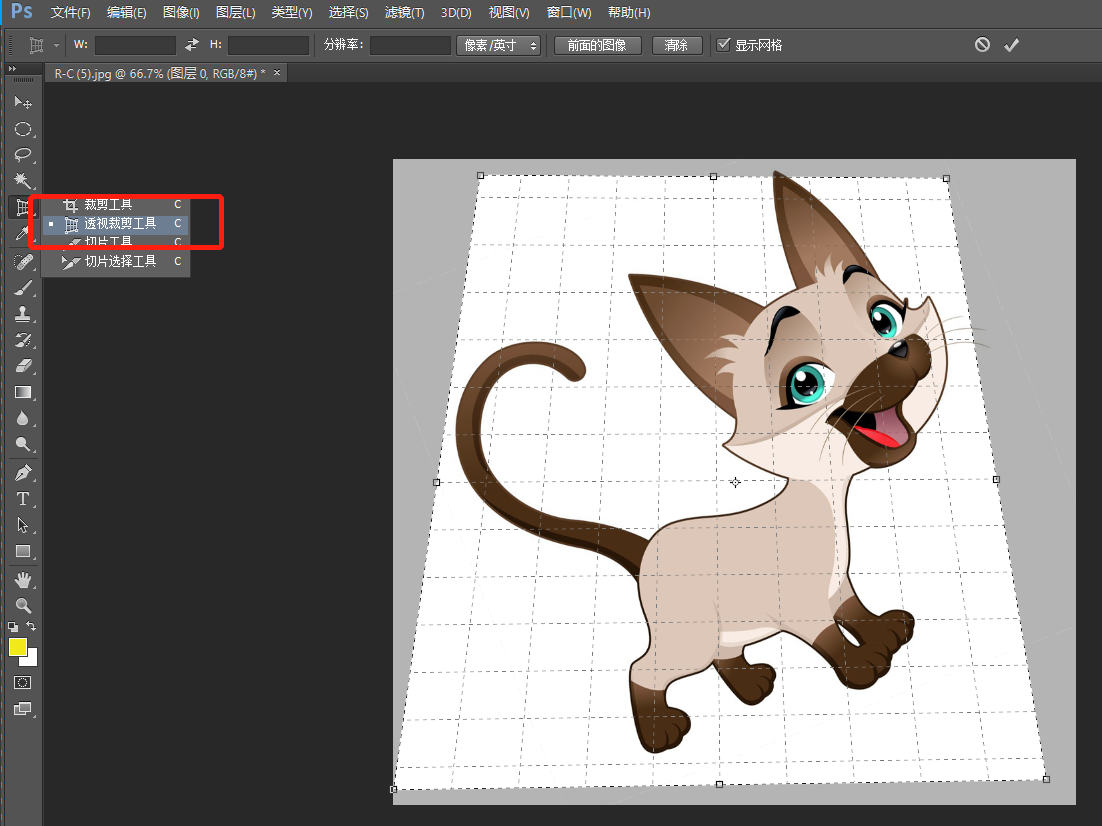This screenshot has width=1102, height=826.
Task: Click the 清除 button
Action: (676, 46)
